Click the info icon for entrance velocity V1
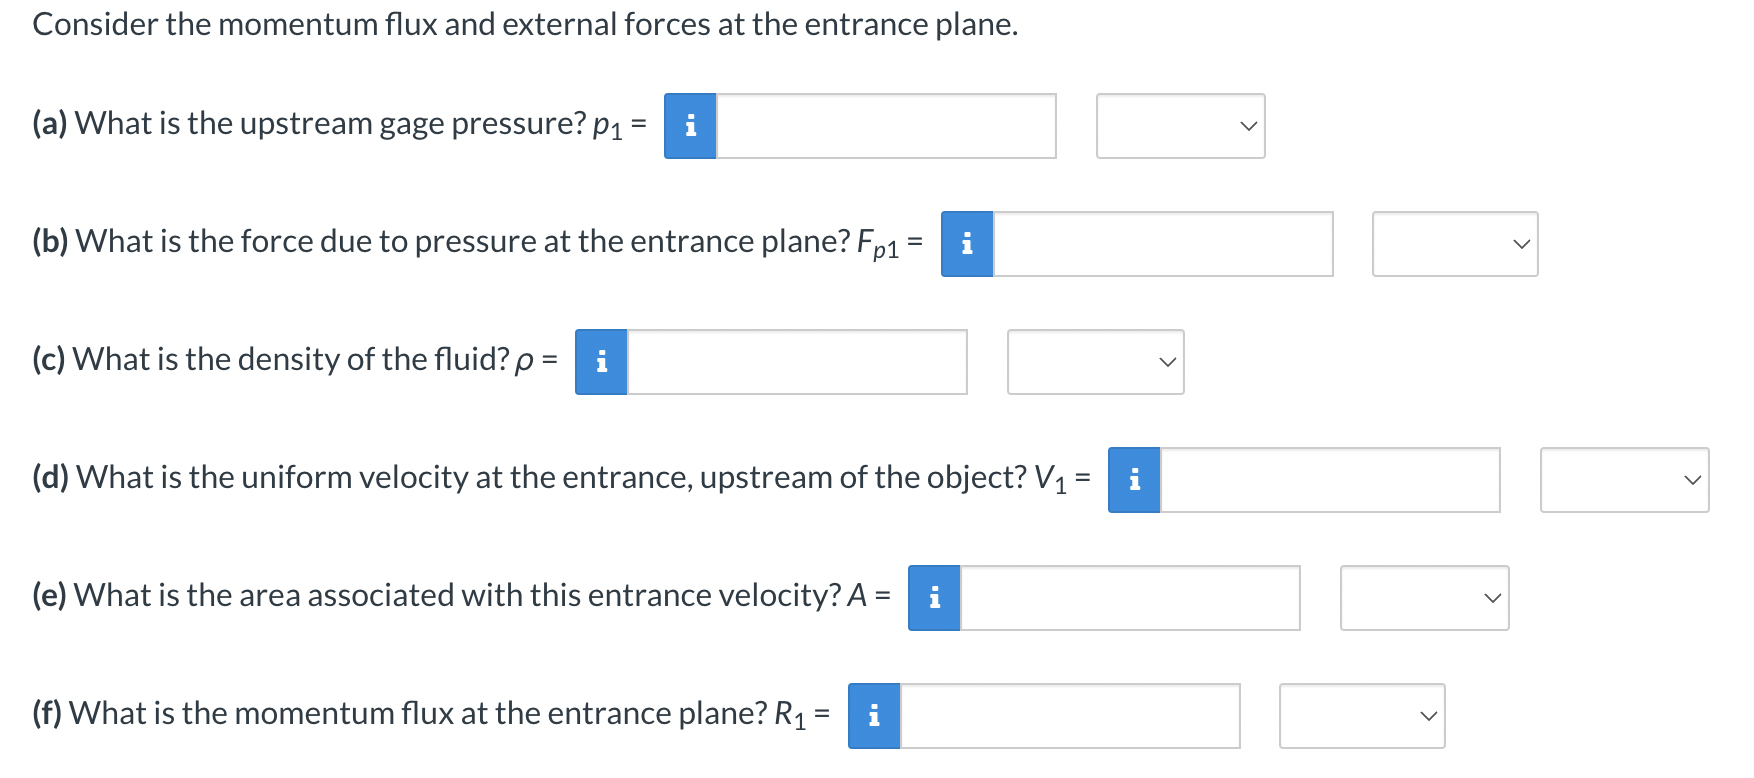 pyautogui.click(x=1133, y=480)
